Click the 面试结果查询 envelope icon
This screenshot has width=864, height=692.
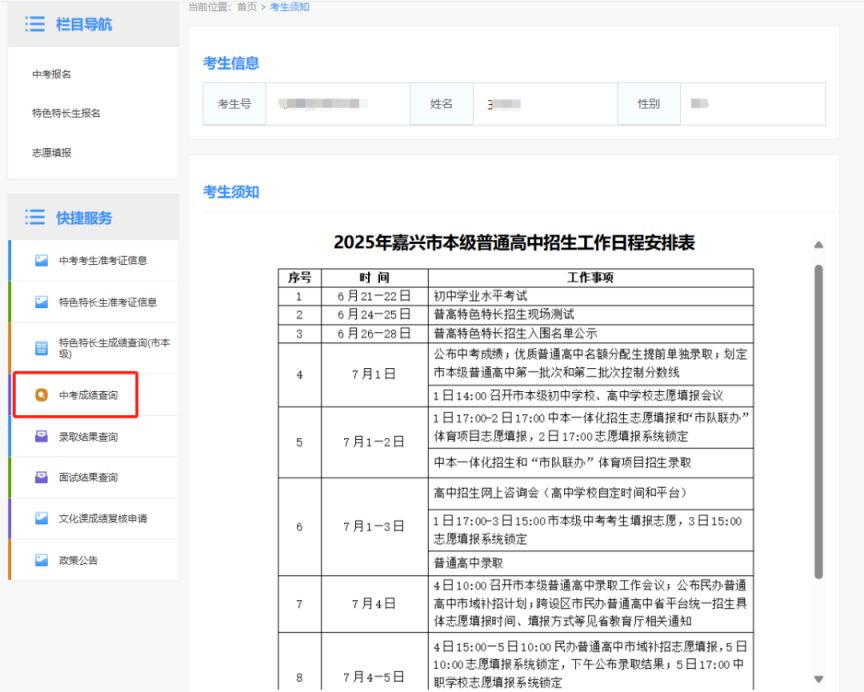pos(42,478)
